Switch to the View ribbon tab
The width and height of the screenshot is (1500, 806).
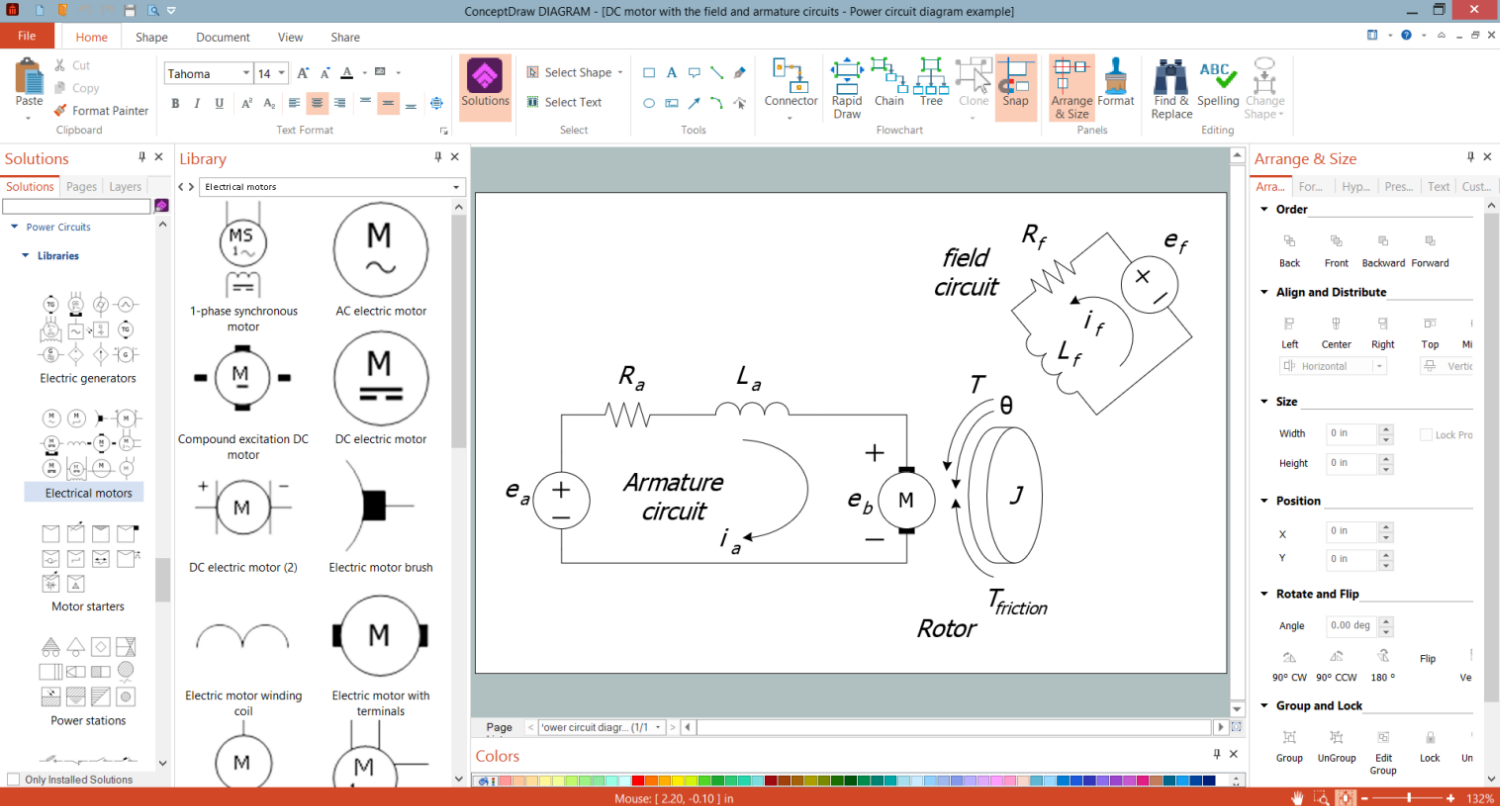290,37
